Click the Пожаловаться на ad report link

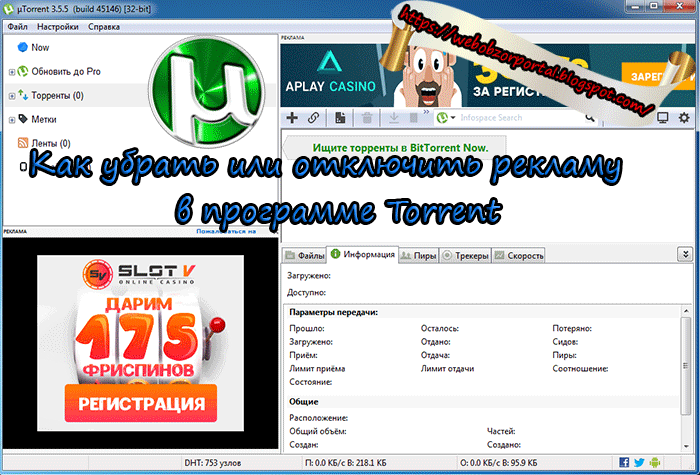click(x=226, y=231)
